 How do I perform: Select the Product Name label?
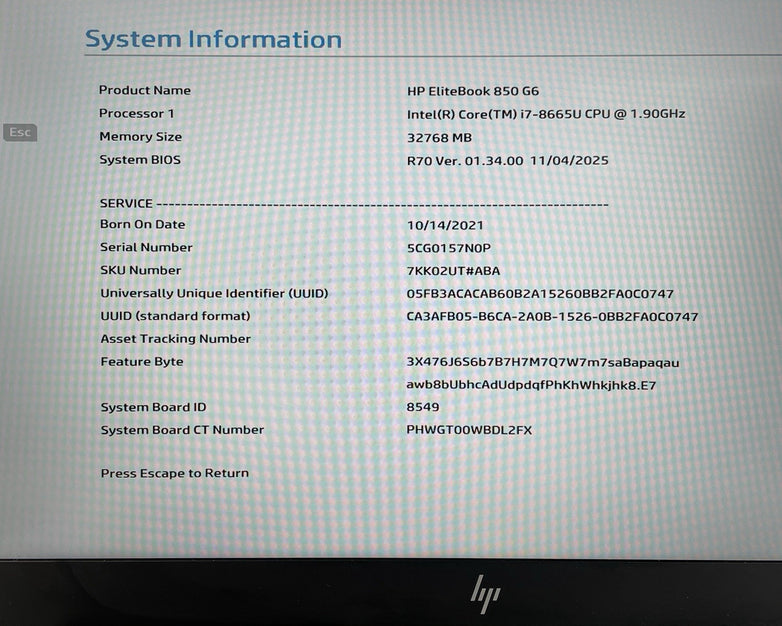coord(145,90)
